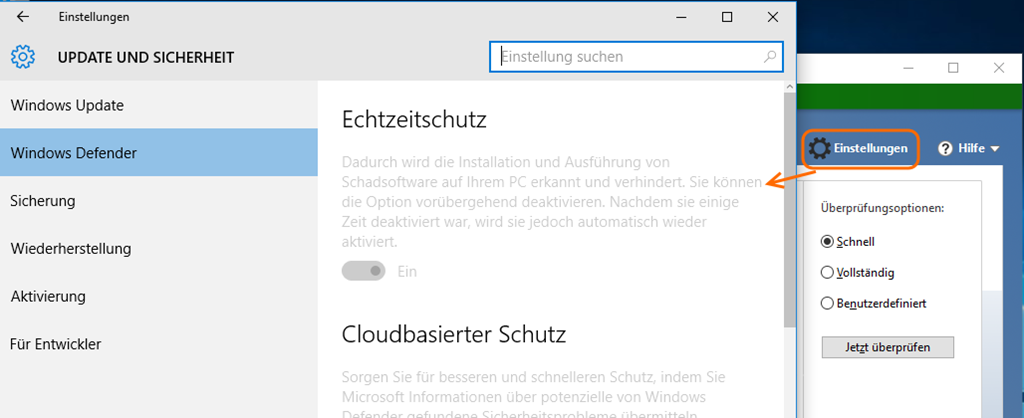The height and width of the screenshot is (418, 1024).
Task: Click the Update und Sicherheit gear icon
Action: point(23,57)
